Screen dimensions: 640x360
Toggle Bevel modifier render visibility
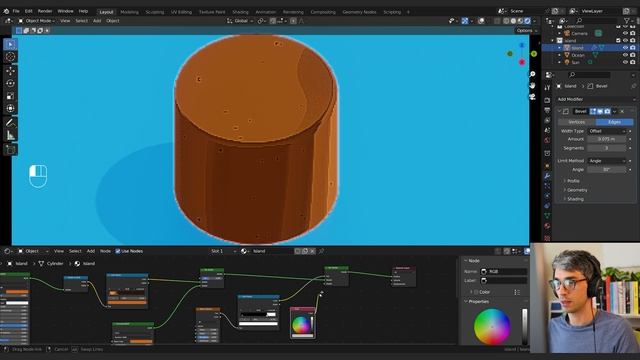[607, 111]
